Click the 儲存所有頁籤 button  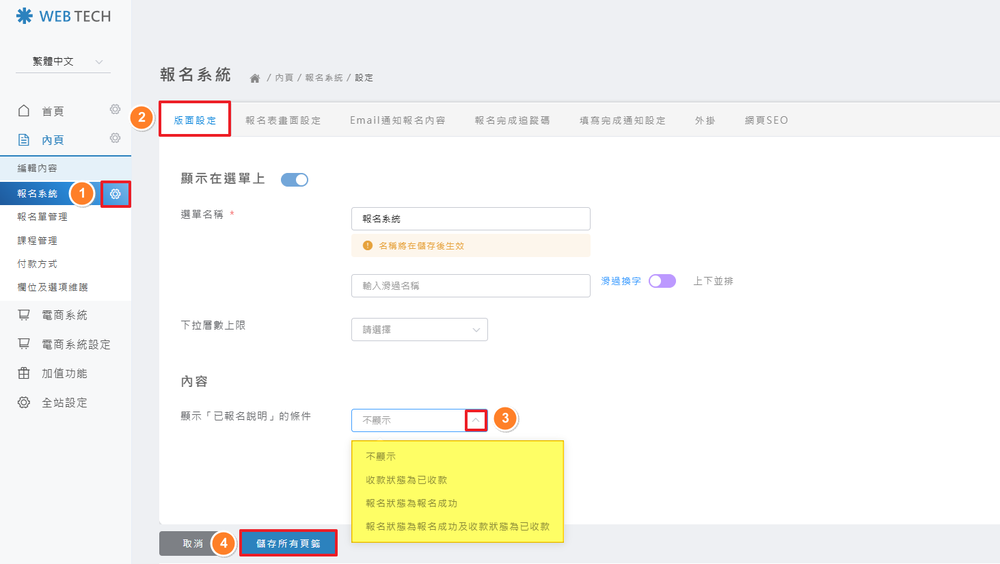click(x=288, y=543)
